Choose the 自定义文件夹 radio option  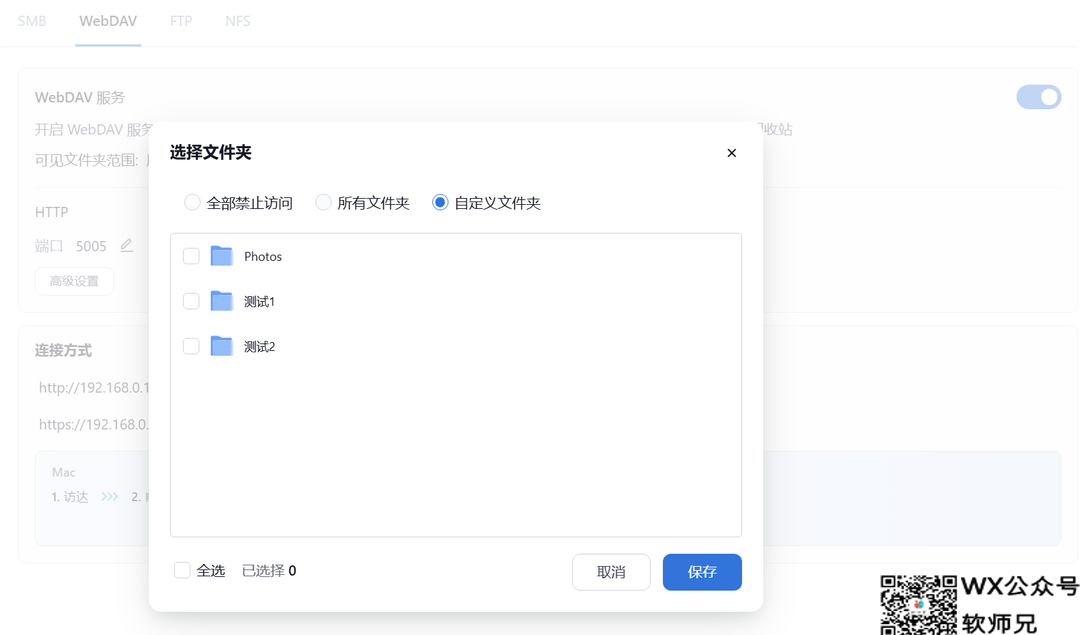tap(440, 202)
